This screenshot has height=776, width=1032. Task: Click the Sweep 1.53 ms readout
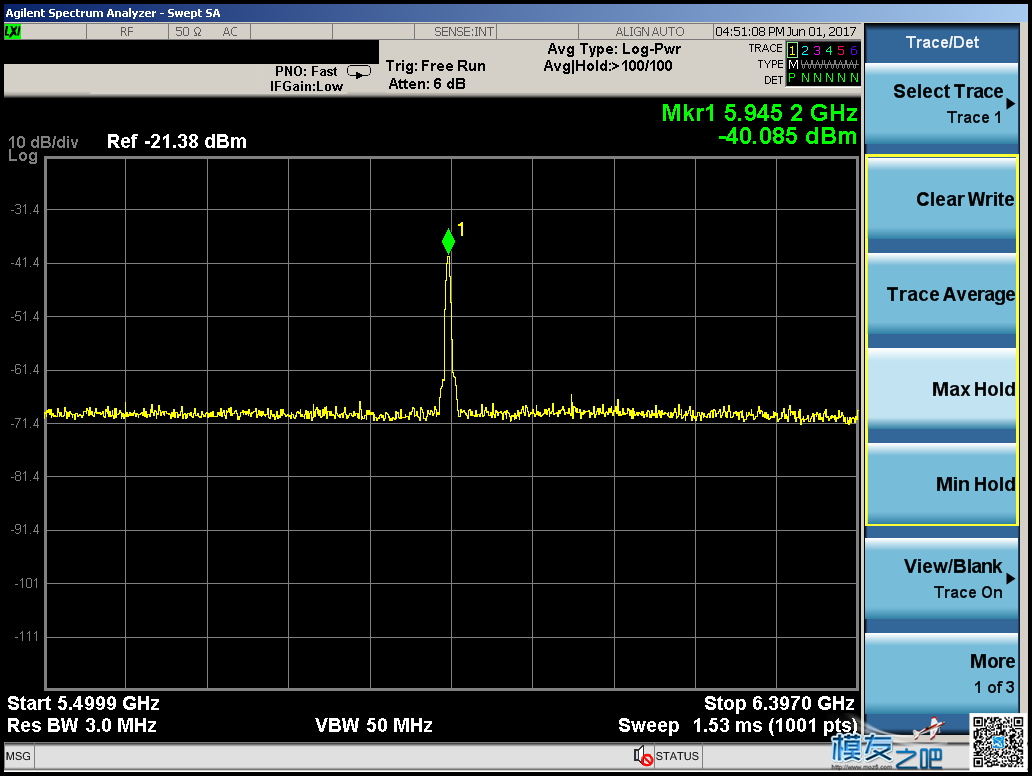click(x=738, y=726)
